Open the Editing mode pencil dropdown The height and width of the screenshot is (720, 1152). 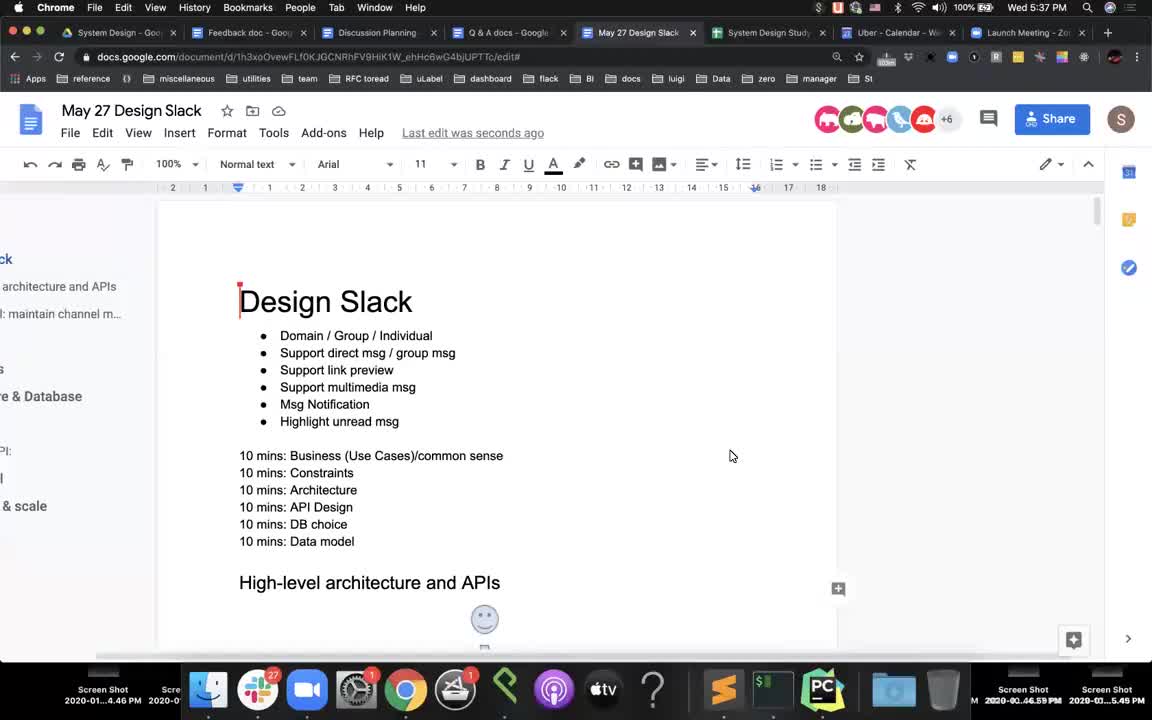[x=1051, y=165]
